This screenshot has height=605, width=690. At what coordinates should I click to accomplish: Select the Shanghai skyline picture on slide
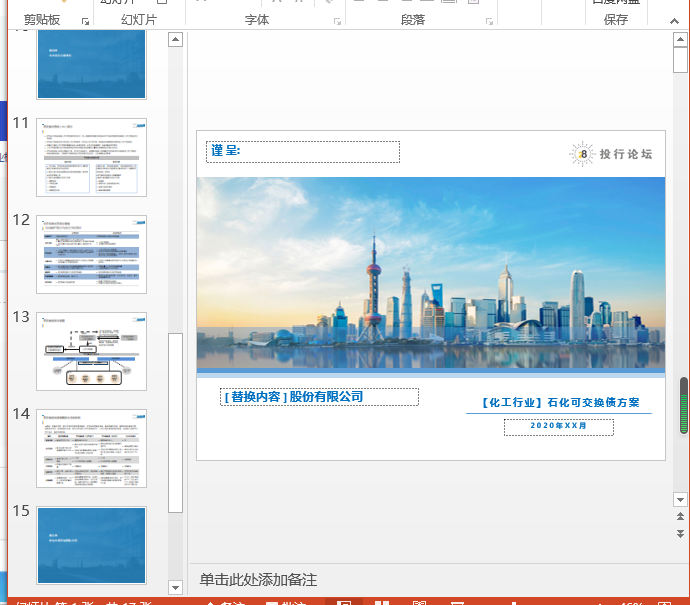tap(431, 273)
